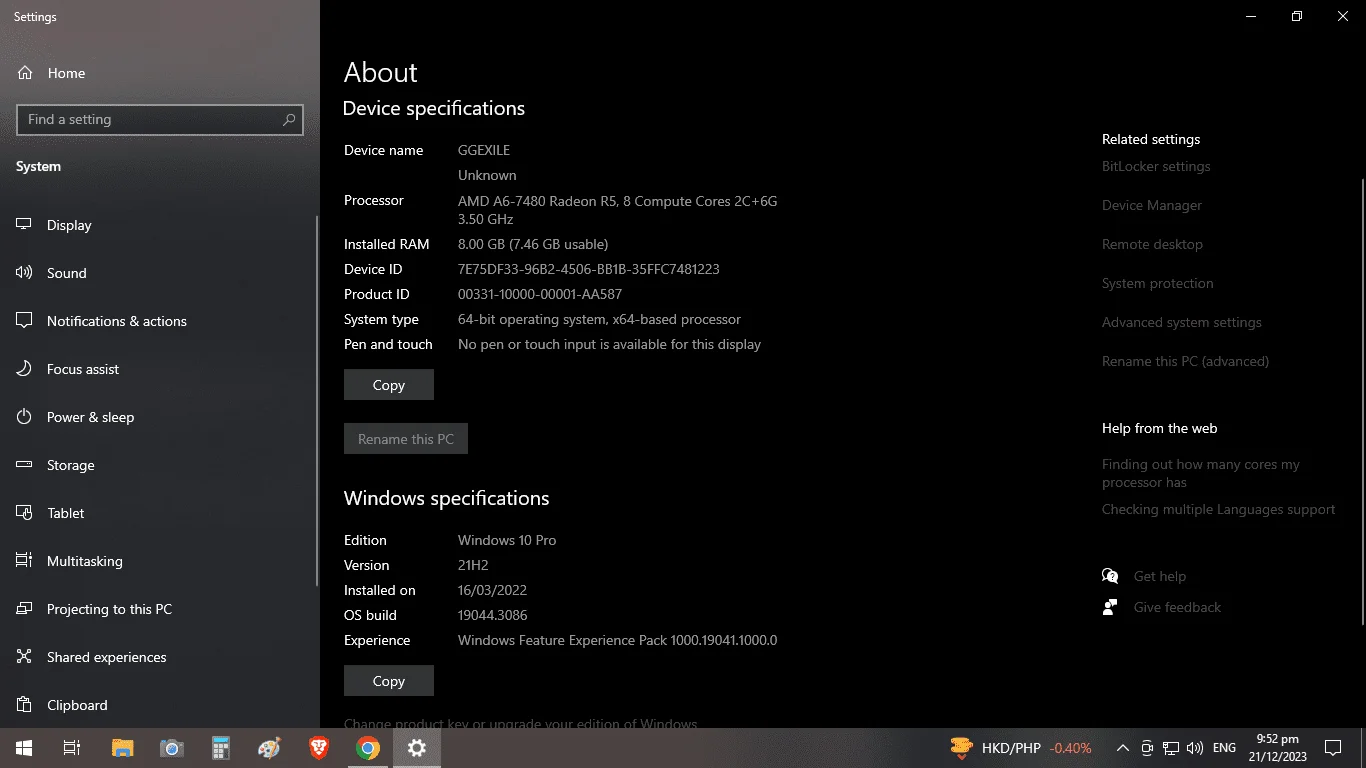
Task: Copy the device specifications
Action: pos(389,385)
